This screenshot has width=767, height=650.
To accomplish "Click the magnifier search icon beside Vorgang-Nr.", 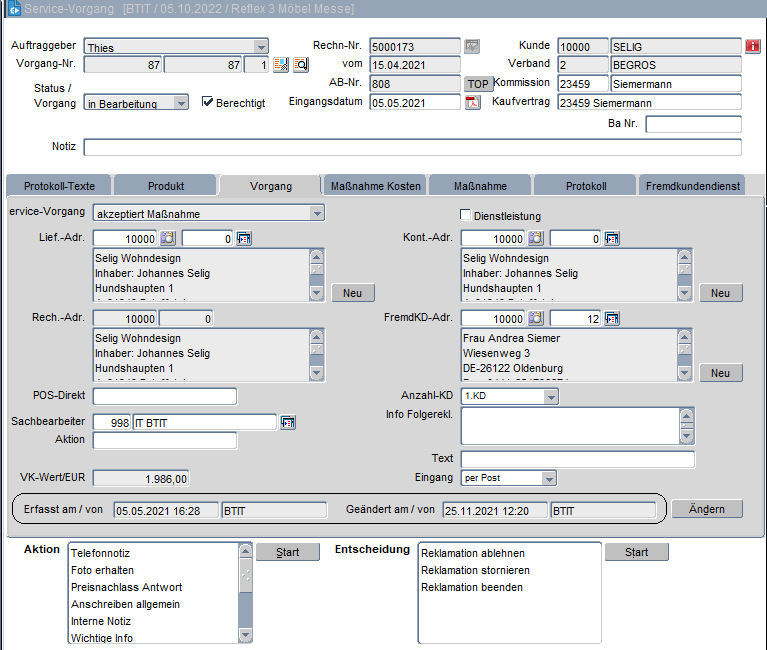I will [x=300, y=65].
